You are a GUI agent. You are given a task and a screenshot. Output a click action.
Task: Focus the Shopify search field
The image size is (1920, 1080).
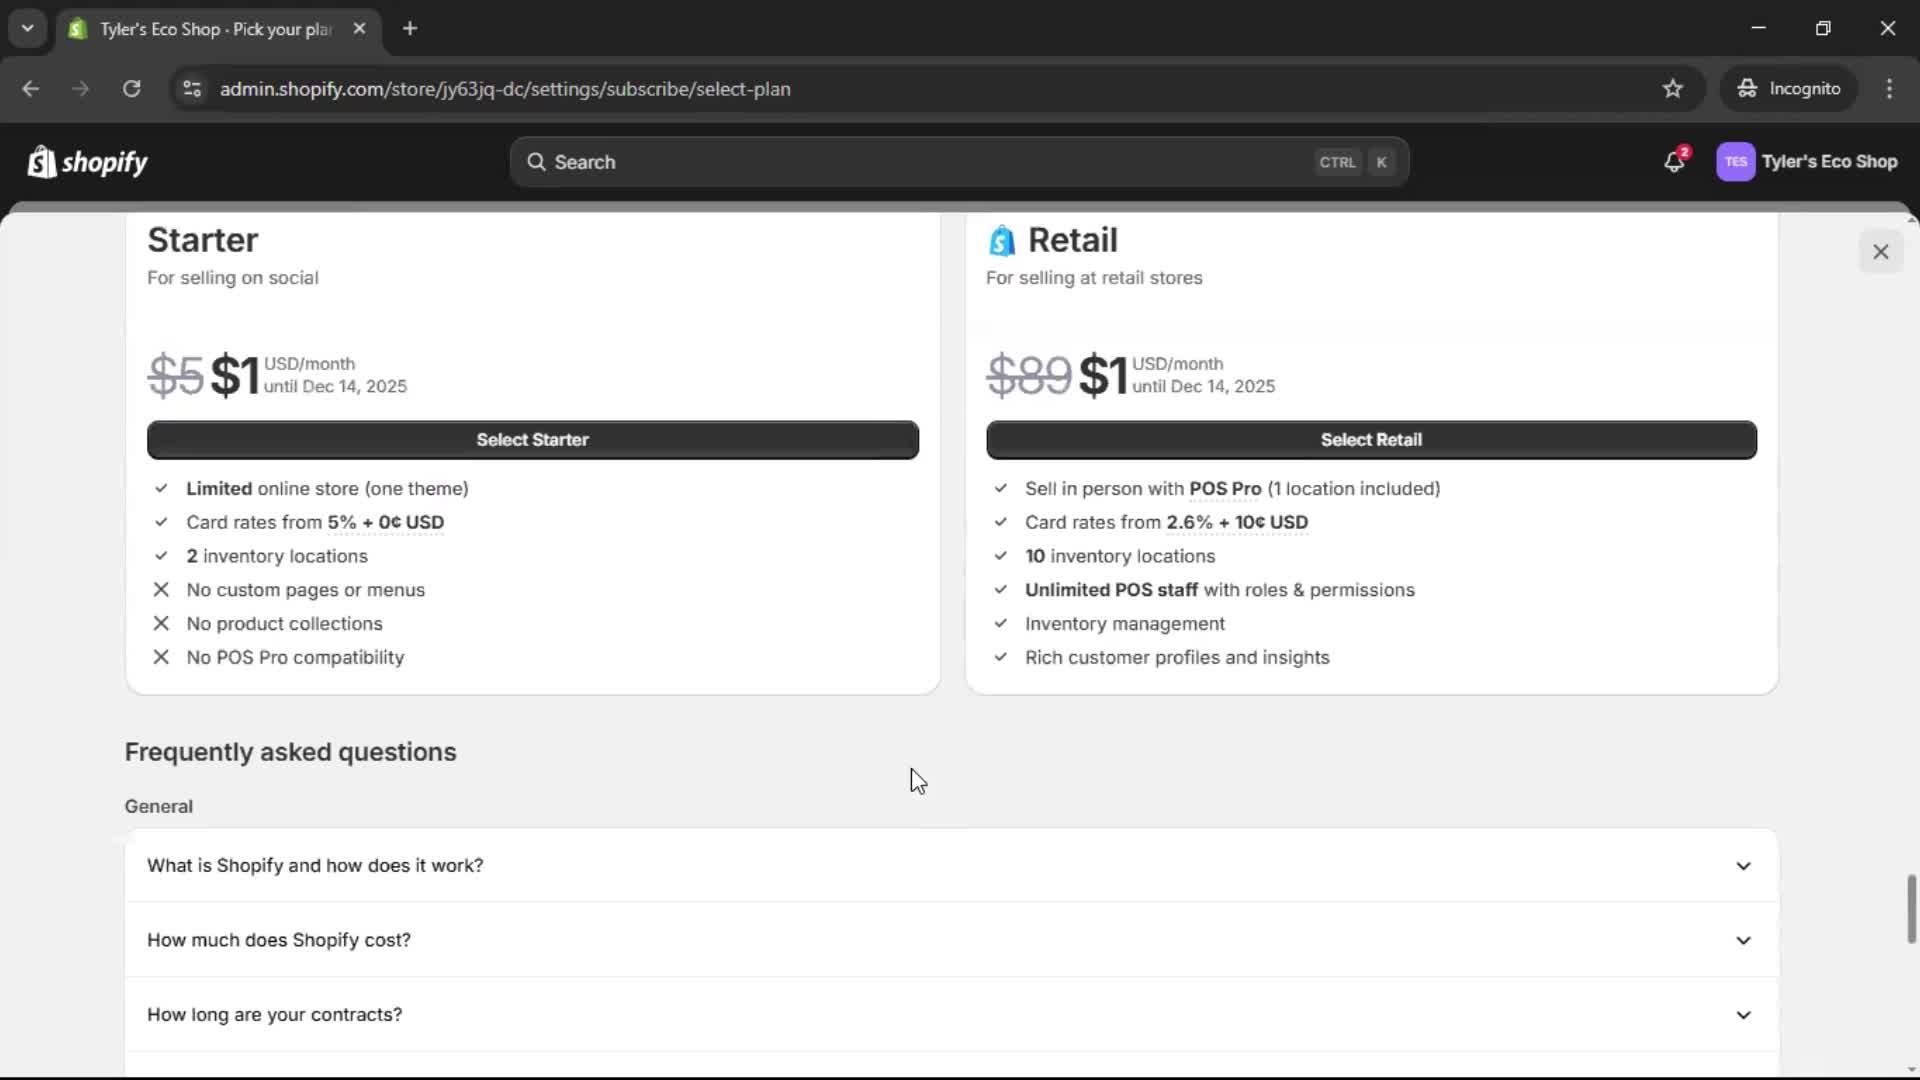point(959,162)
